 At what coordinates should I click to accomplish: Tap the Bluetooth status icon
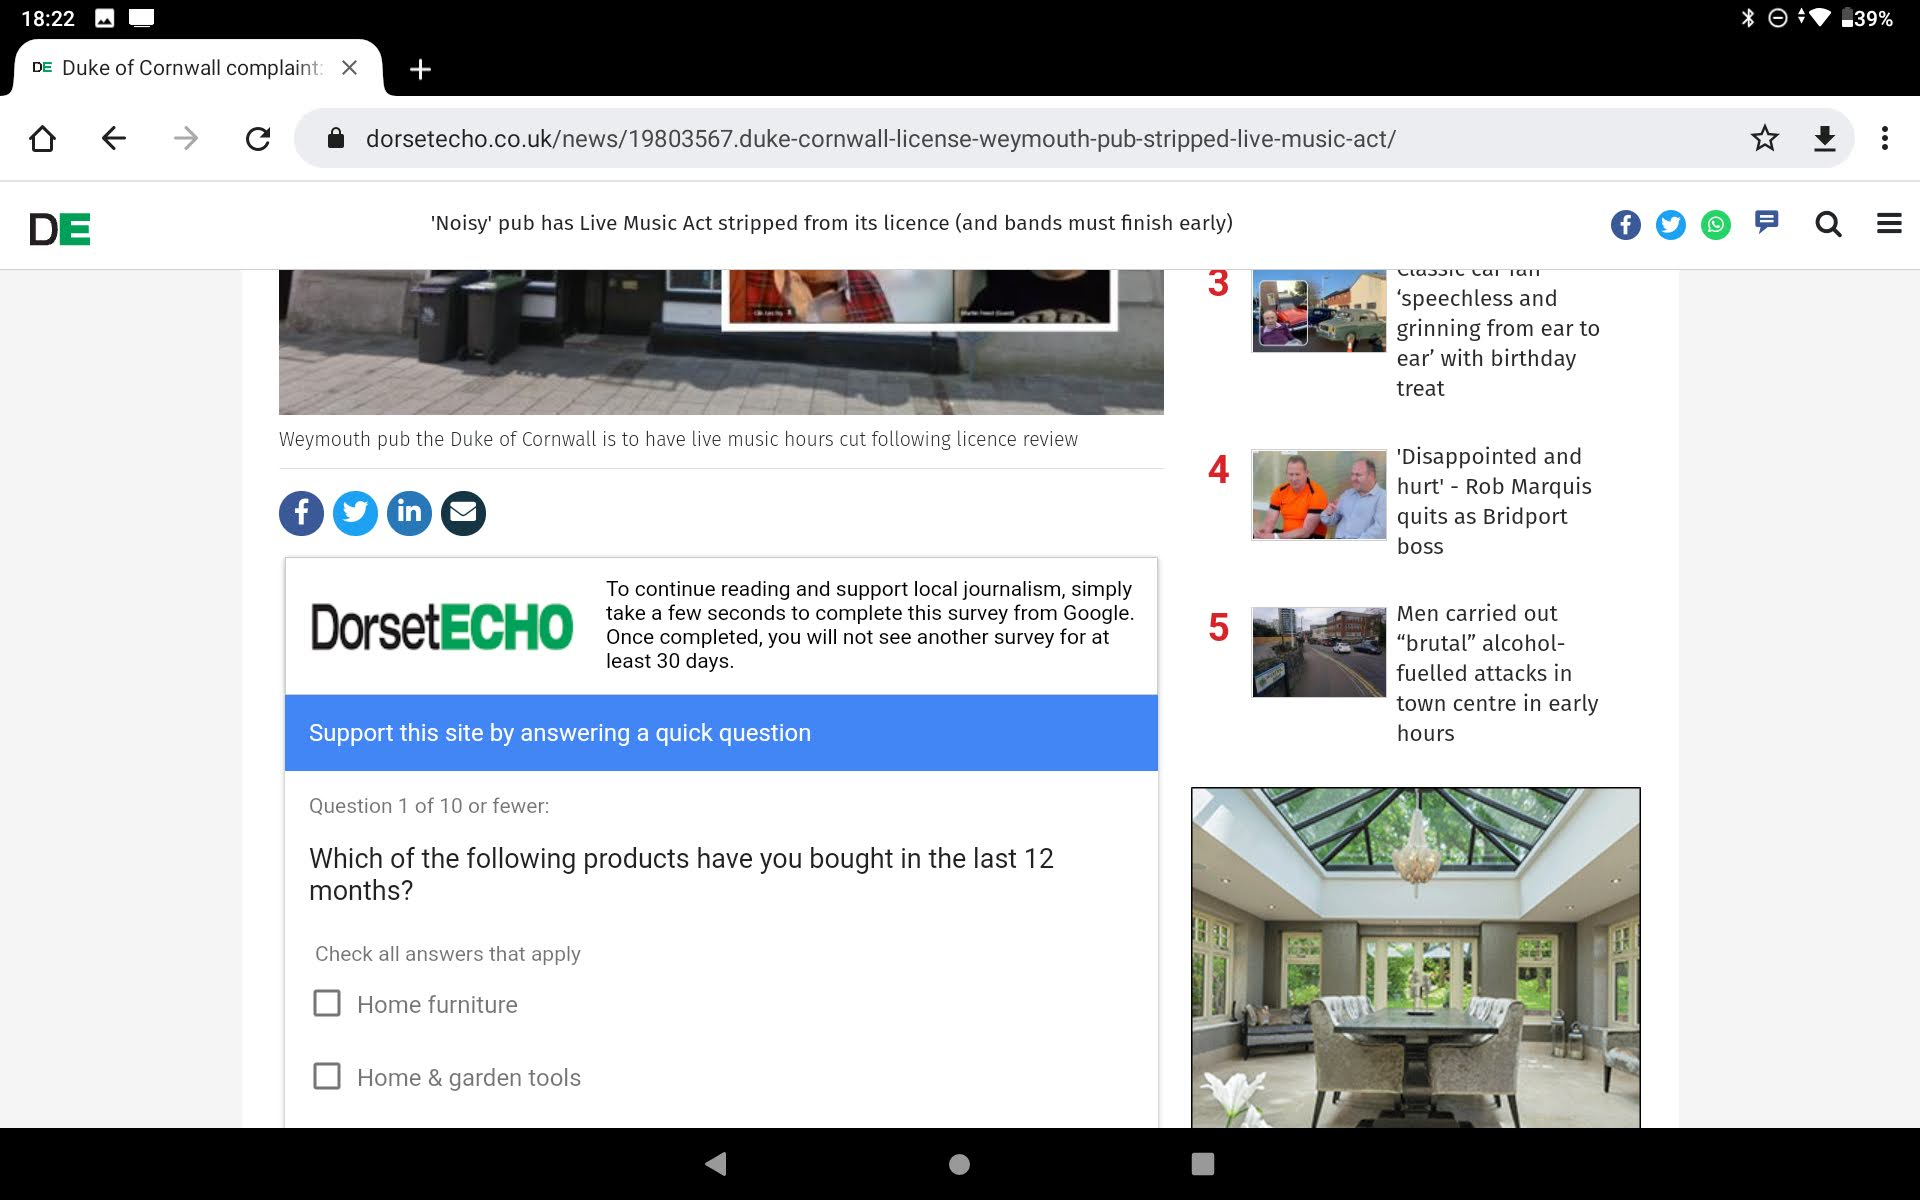[x=1748, y=18]
